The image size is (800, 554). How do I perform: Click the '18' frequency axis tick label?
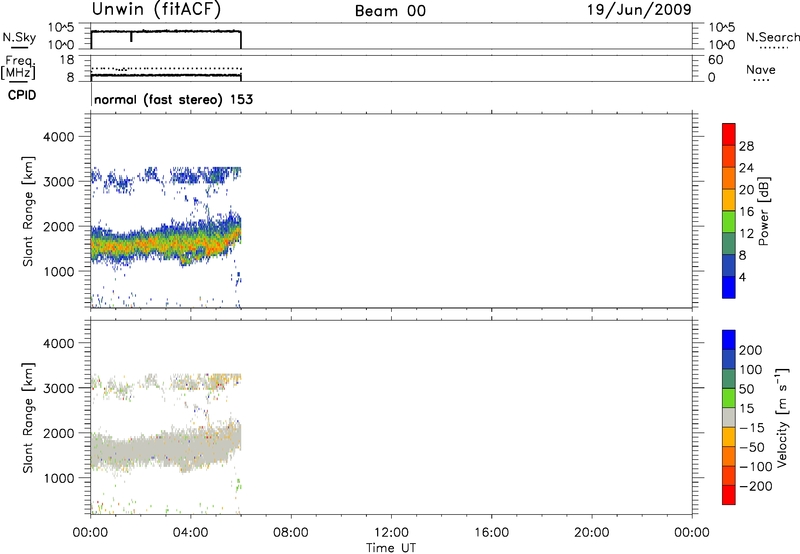pyautogui.click(x=67, y=60)
